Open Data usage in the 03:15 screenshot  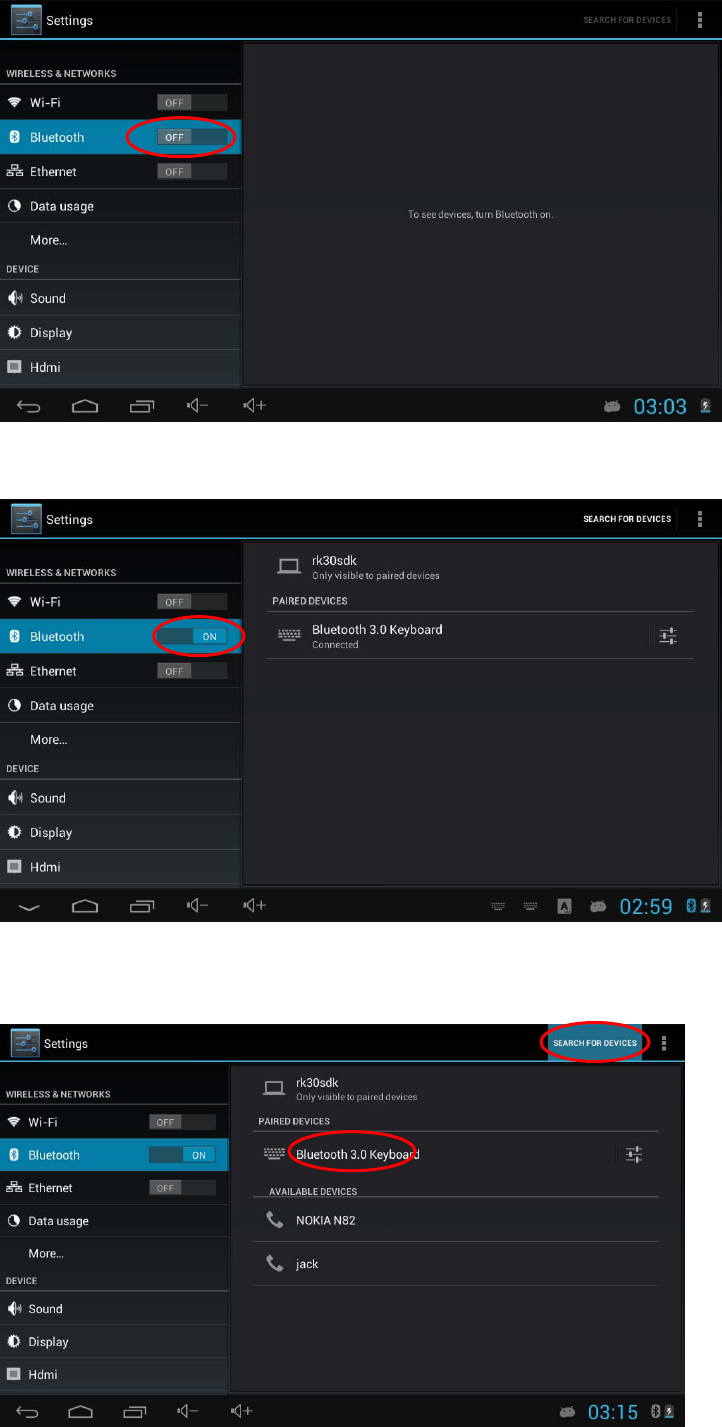click(114, 1221)
